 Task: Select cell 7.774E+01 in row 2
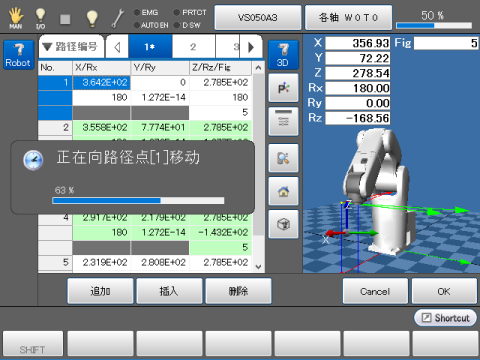[160, 127]
